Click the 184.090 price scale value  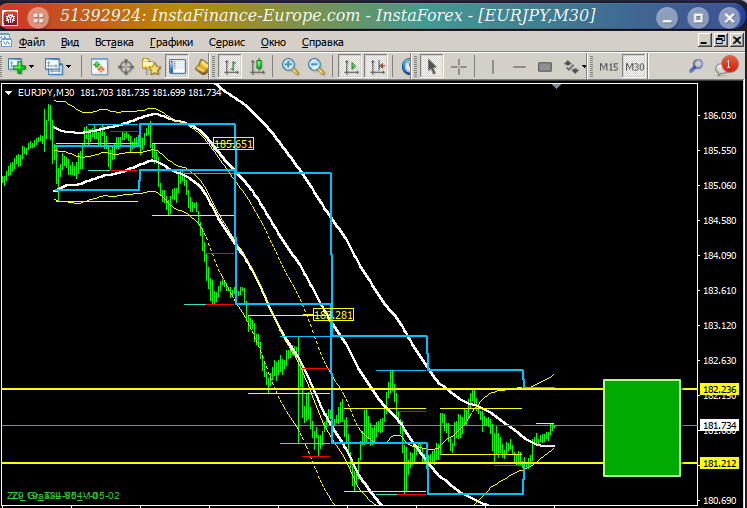[x=719, y=256]
